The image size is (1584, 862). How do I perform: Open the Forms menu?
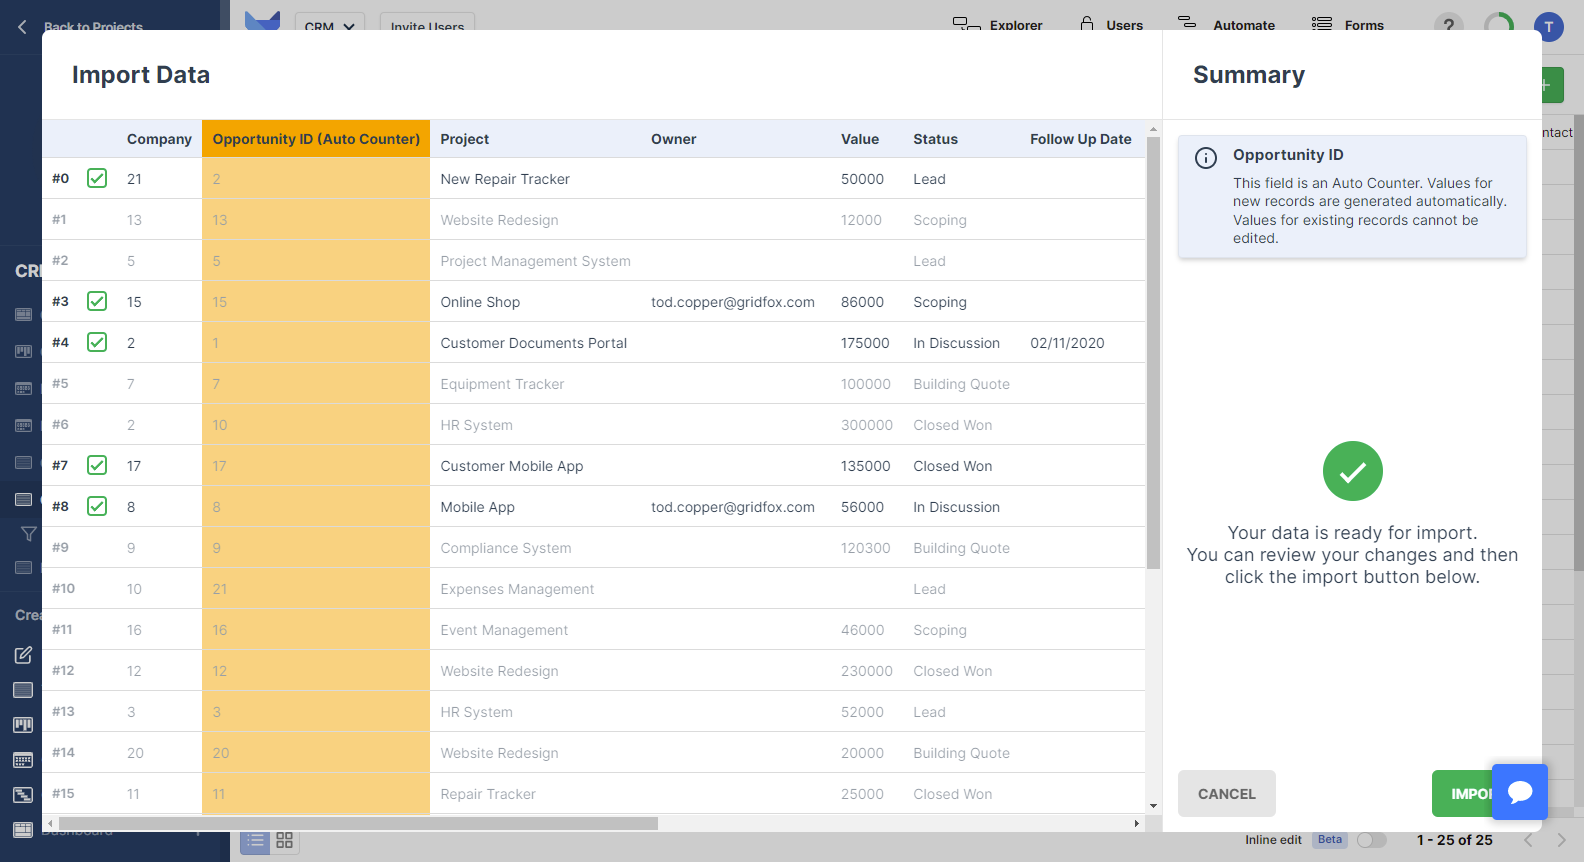pos(1348,25)
